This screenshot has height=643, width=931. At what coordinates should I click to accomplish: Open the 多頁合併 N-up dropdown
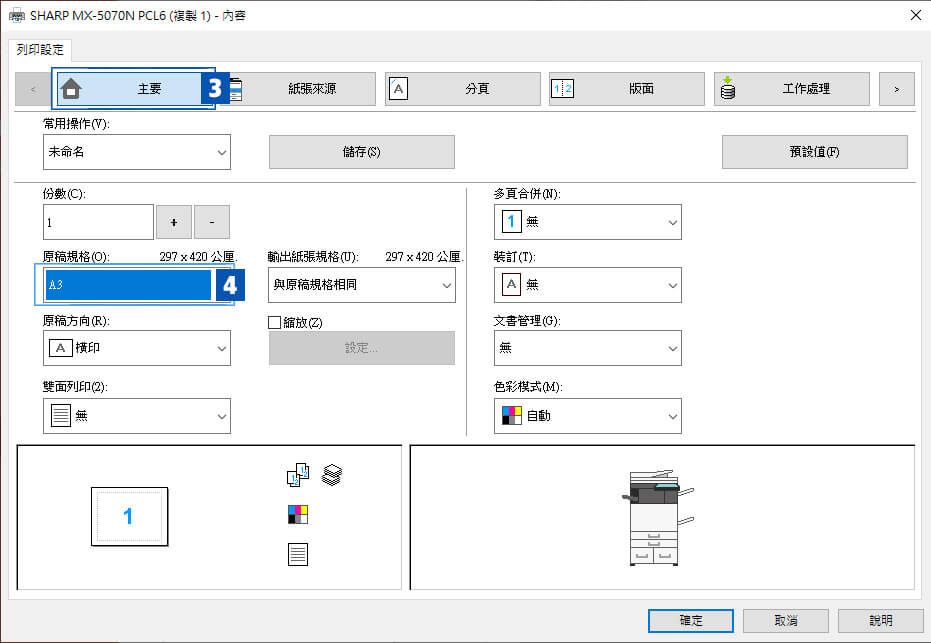tap(587, 222)
